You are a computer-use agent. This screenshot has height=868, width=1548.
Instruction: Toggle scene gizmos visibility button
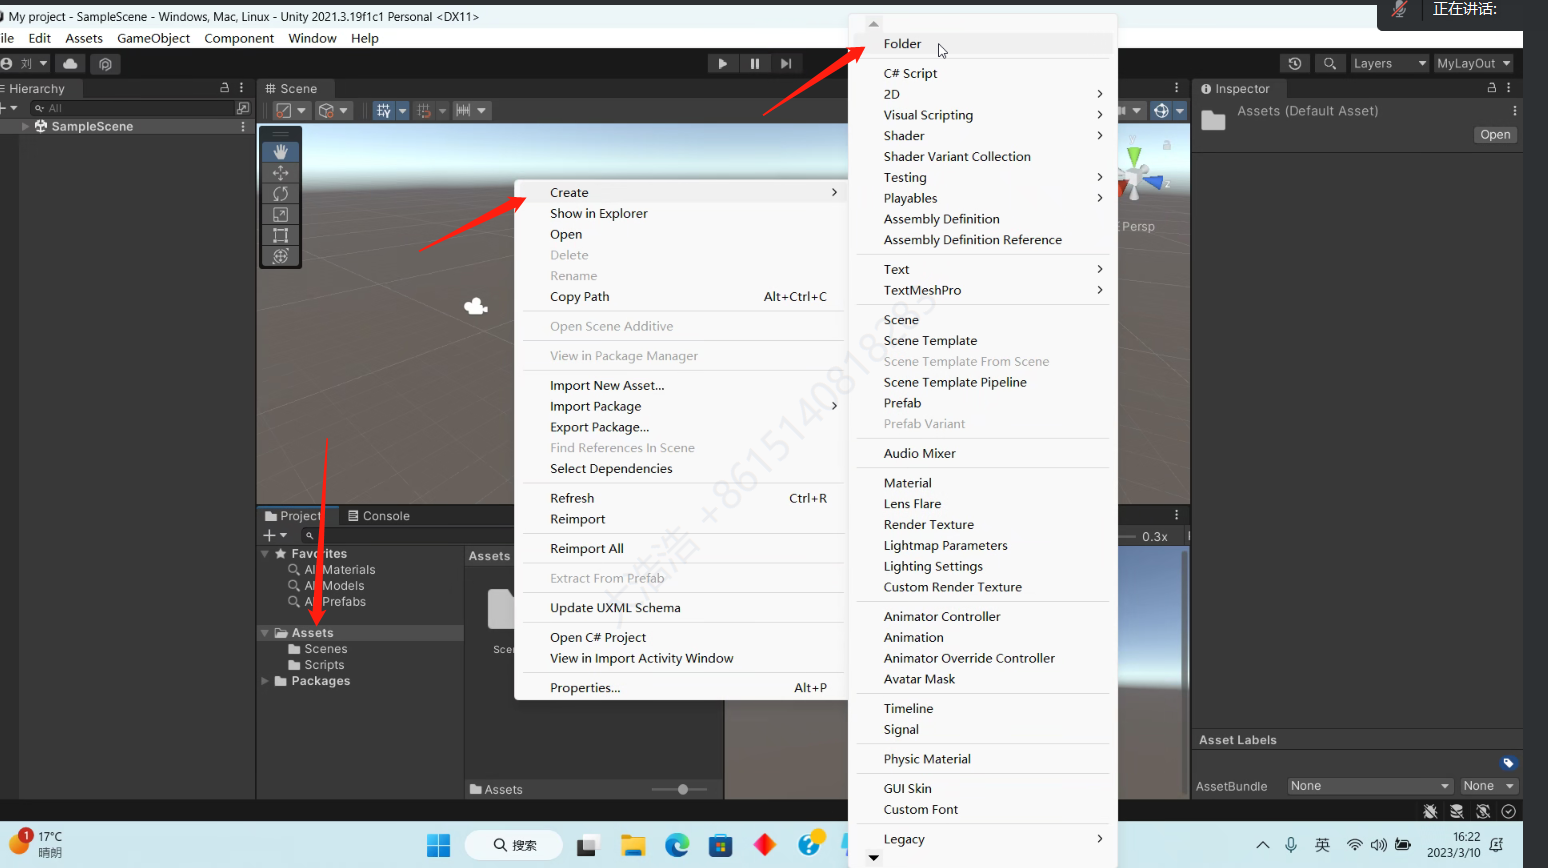coord(1161,111)
